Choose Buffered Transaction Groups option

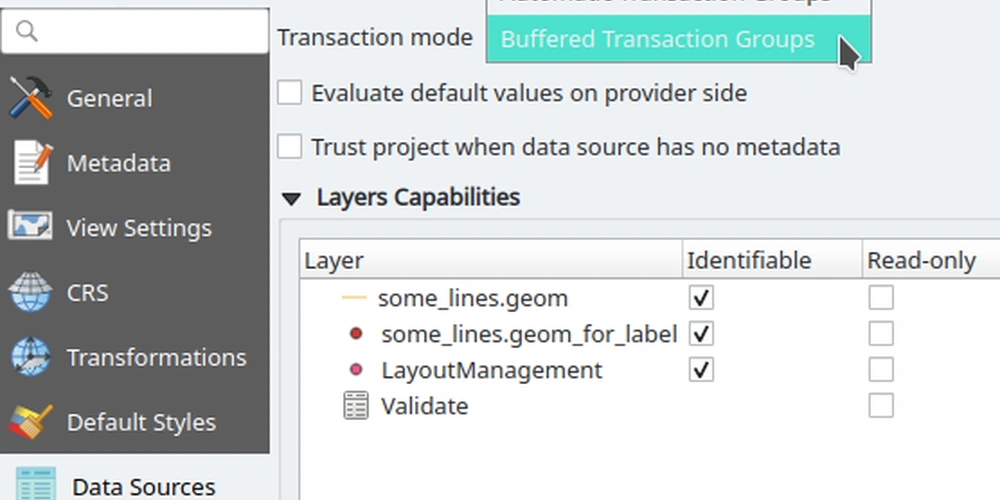coord(657,39)
